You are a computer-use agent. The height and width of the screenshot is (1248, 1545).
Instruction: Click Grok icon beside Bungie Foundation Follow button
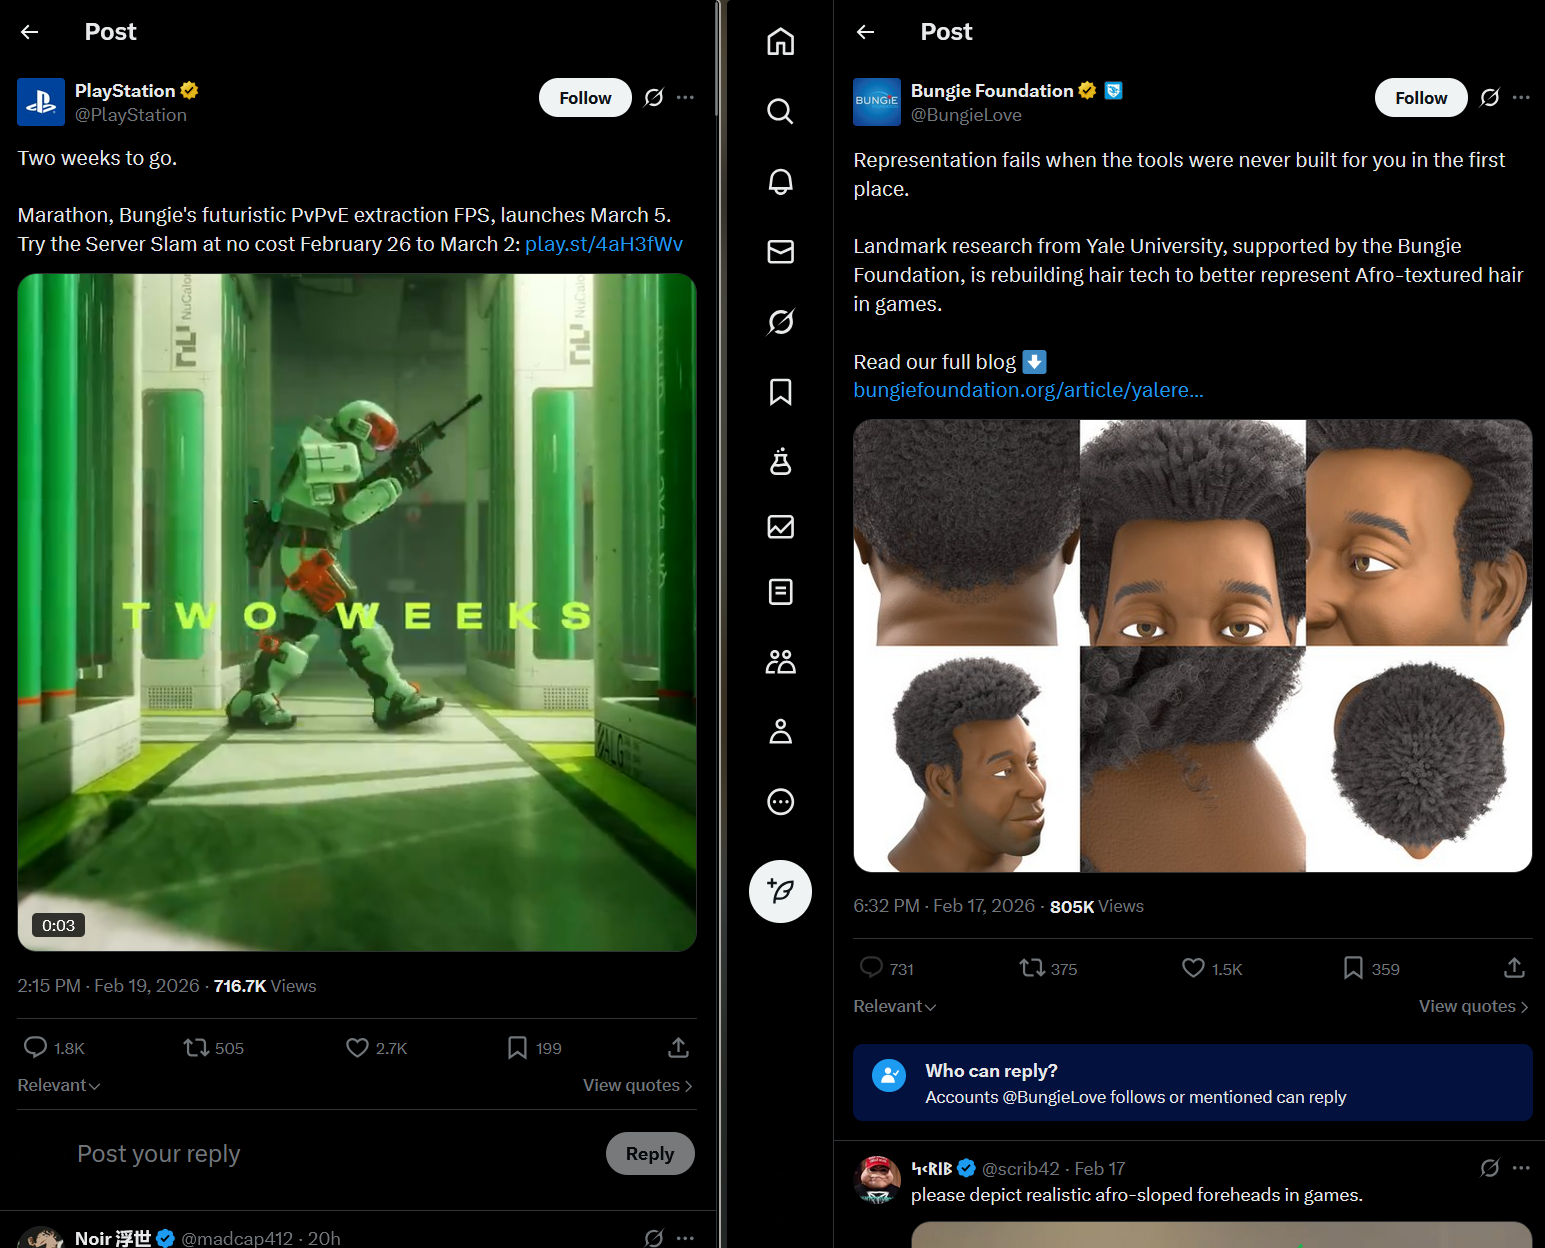(1490, 97)
